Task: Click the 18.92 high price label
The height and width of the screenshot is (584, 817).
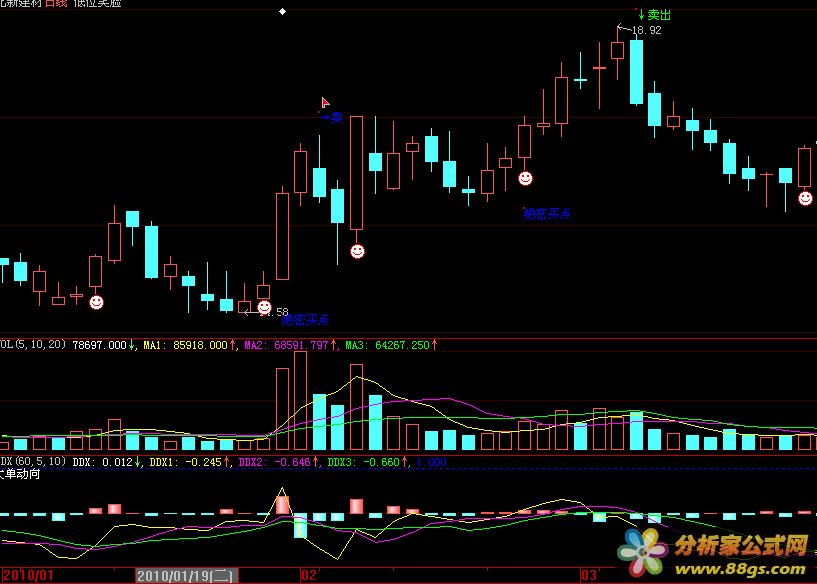Action: click(x=646, y=30)
